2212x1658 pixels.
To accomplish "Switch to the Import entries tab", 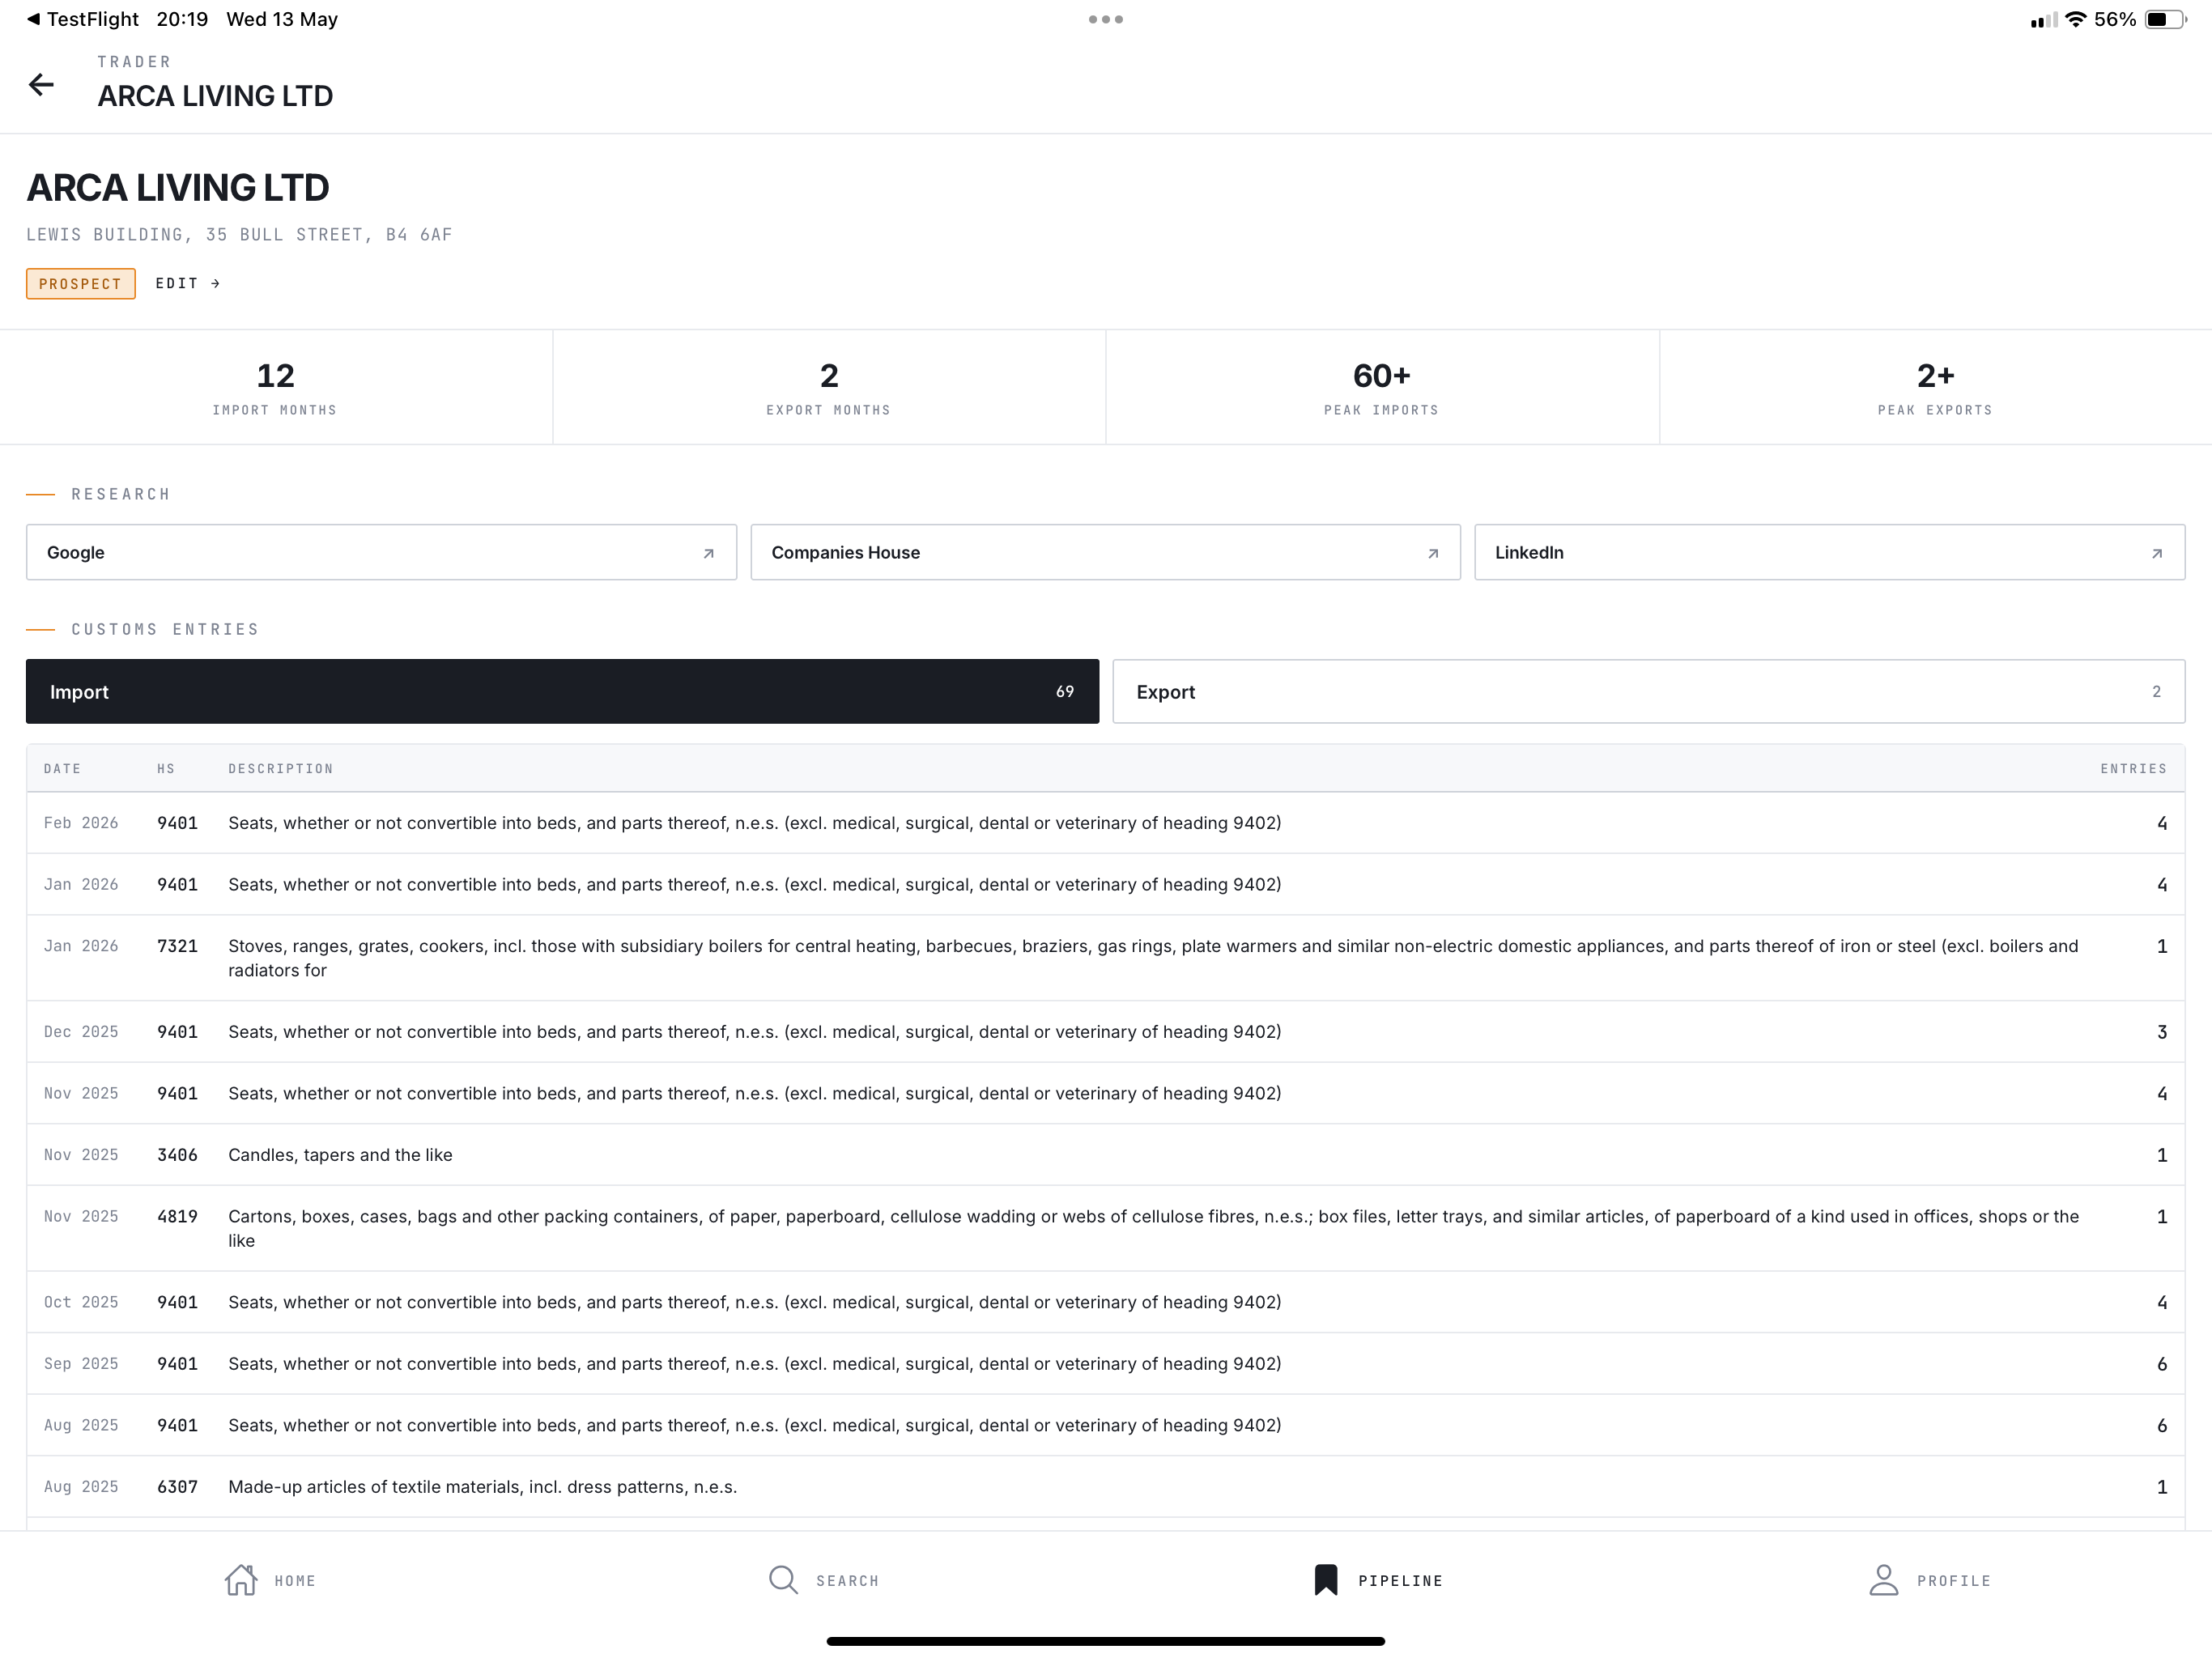I will 562,691.
